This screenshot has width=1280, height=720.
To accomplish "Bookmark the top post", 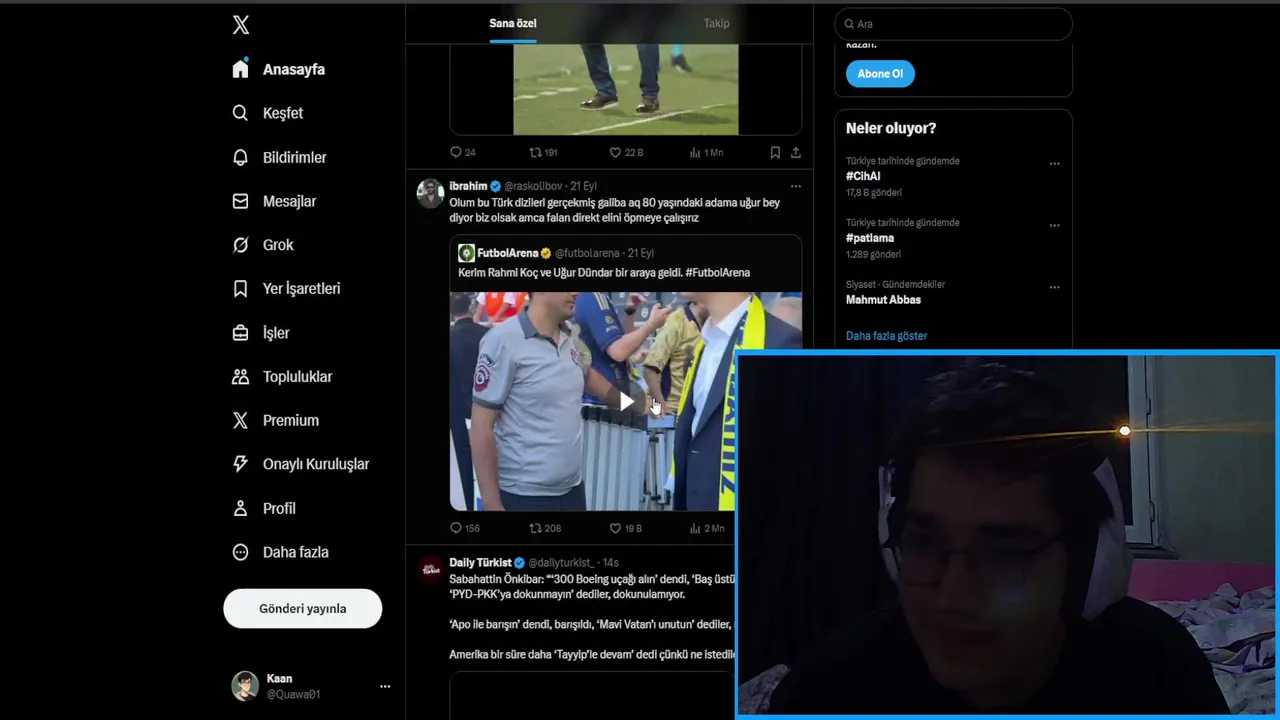I will [x=775, y=153].
